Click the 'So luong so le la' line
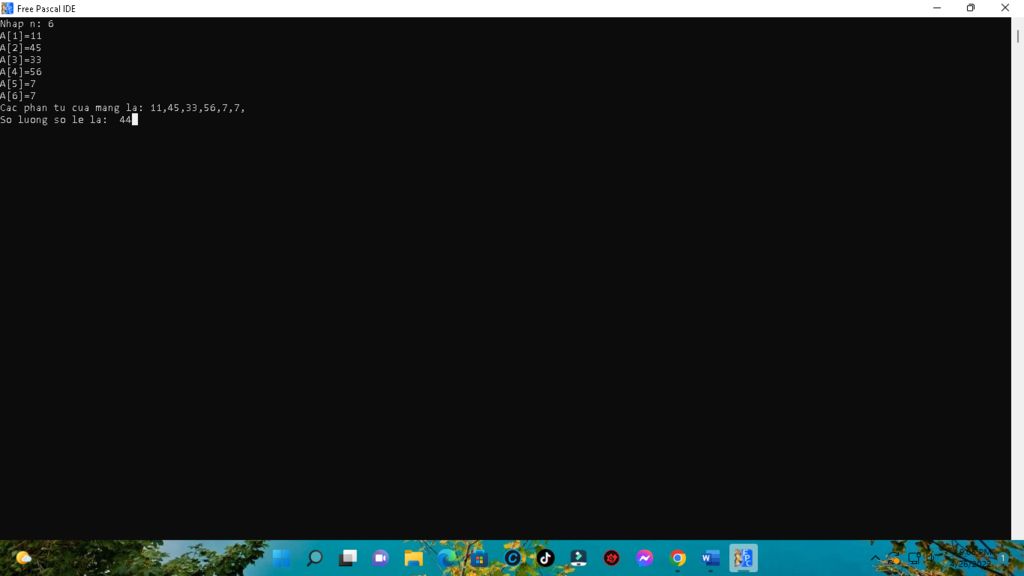This screenshot has height=576, width=1024. click(66, 120)
